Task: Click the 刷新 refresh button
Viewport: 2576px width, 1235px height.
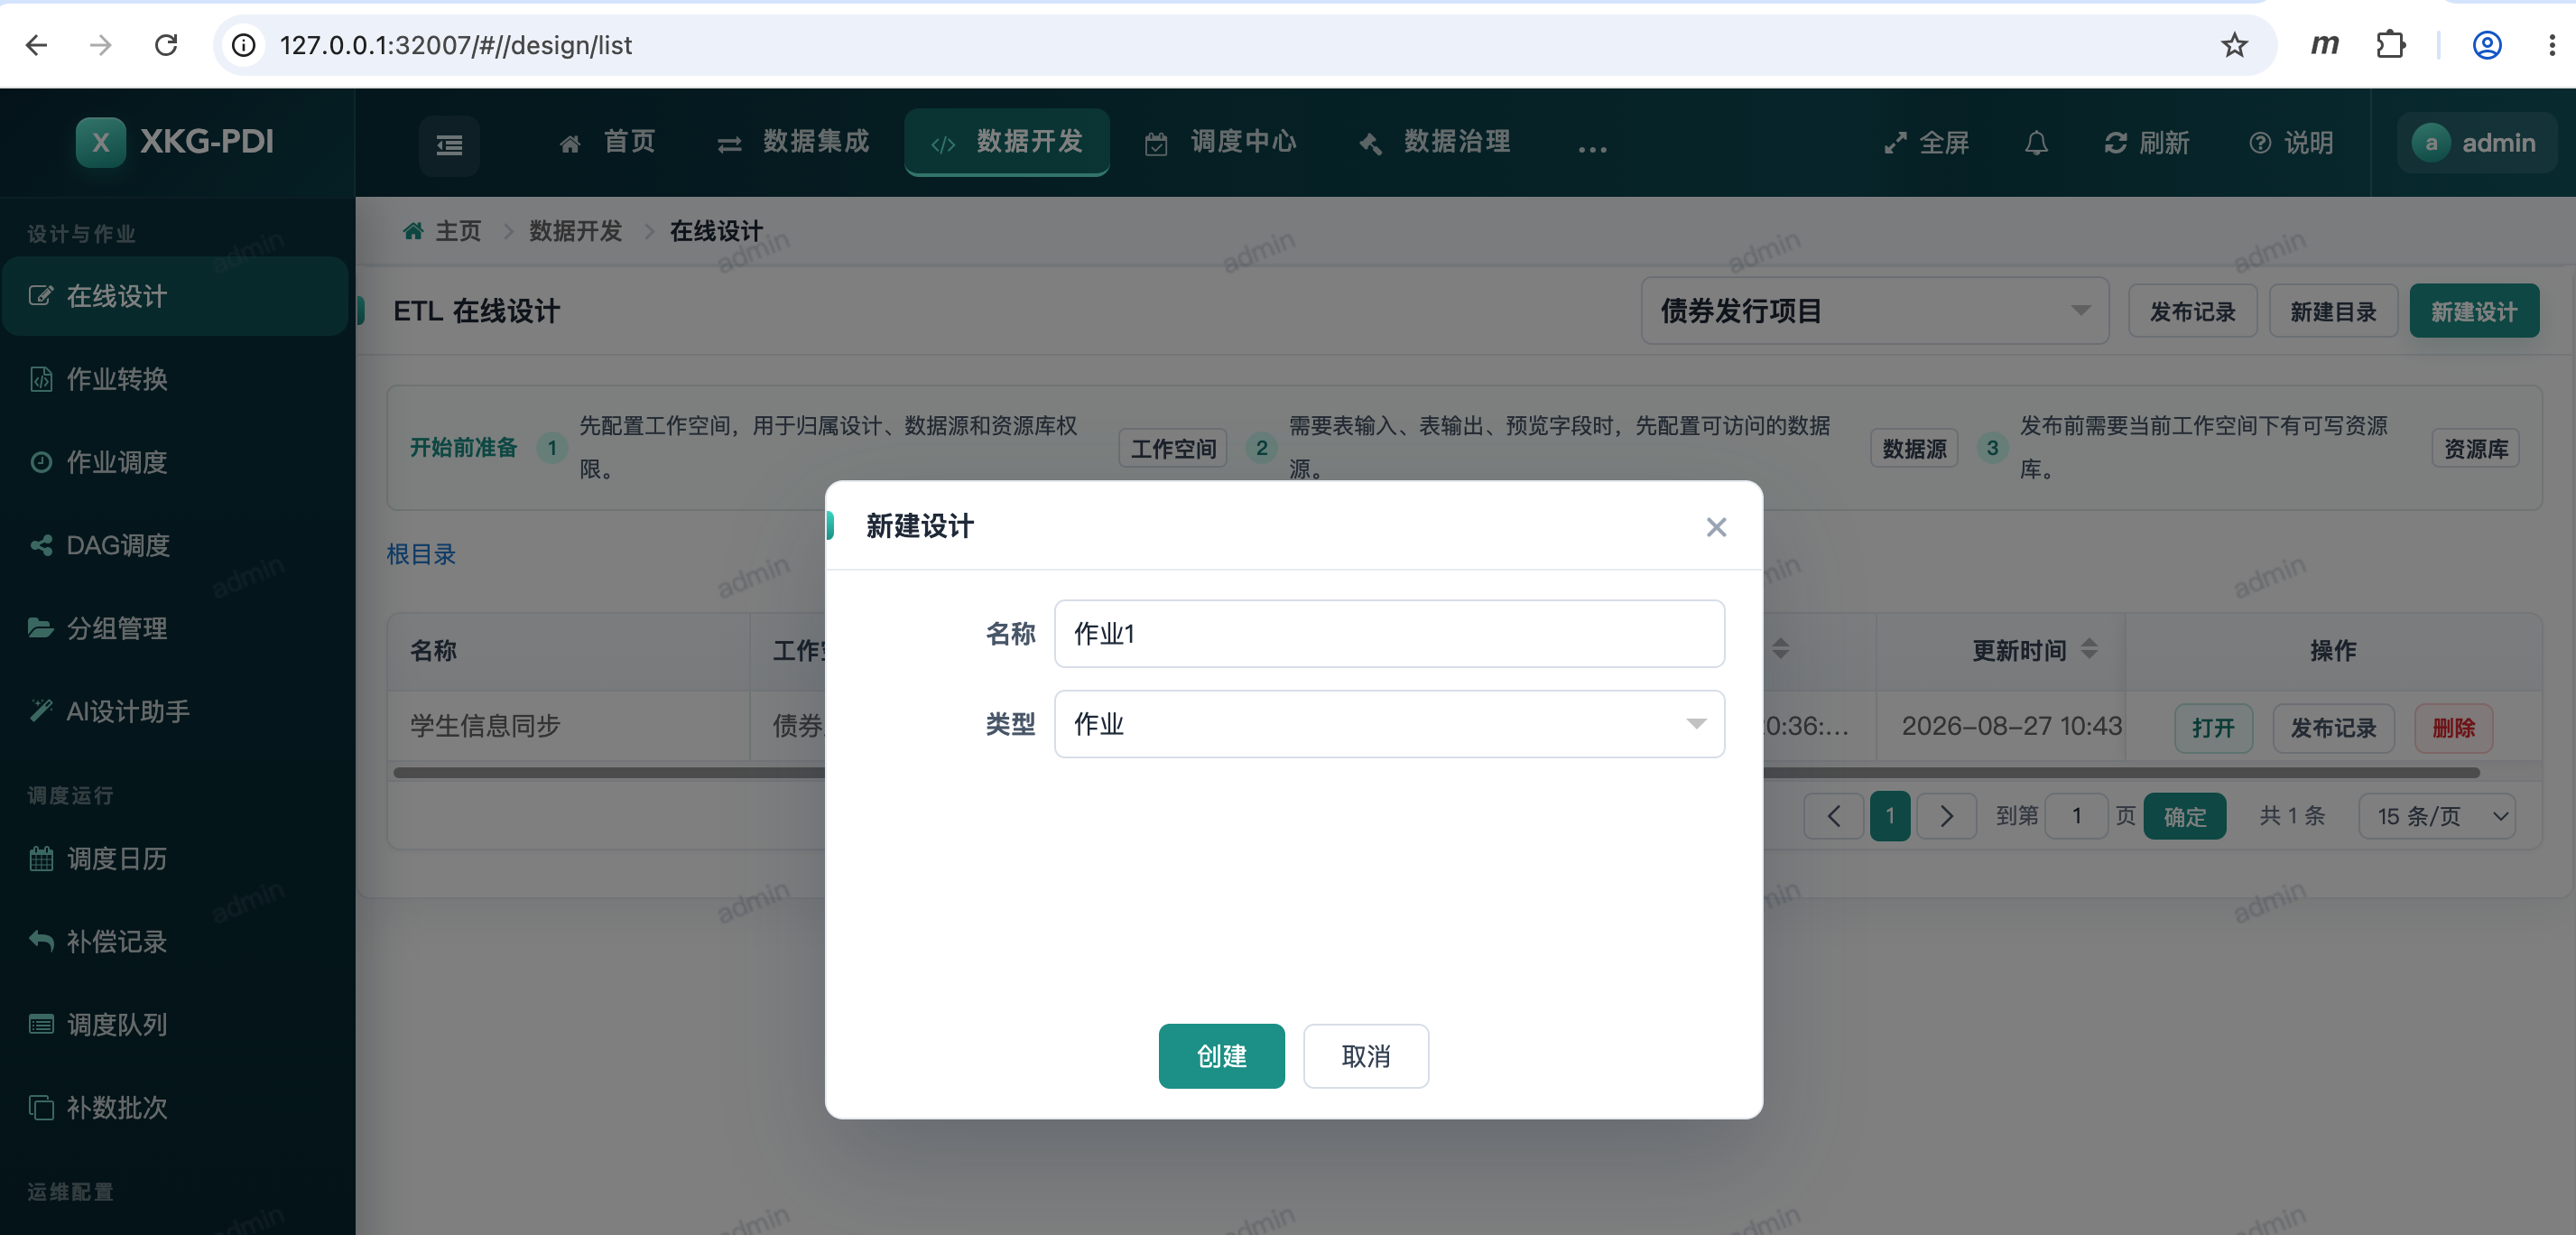Action: tap(2146, 143)
